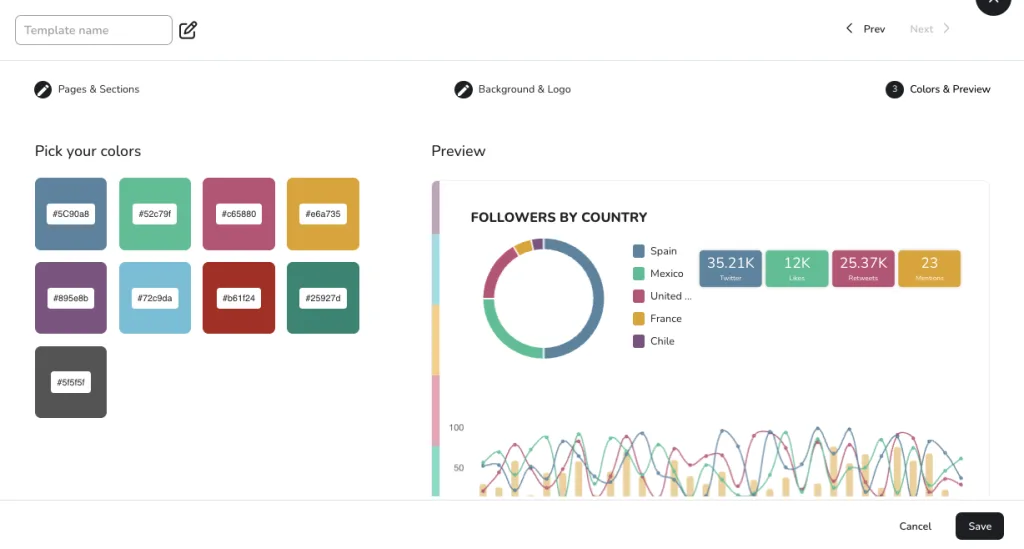Image resolution: width=1024 pixels, height=549 pixels.
Task: Pick the green #52c79f color swatch
Action: pos(155,214)
